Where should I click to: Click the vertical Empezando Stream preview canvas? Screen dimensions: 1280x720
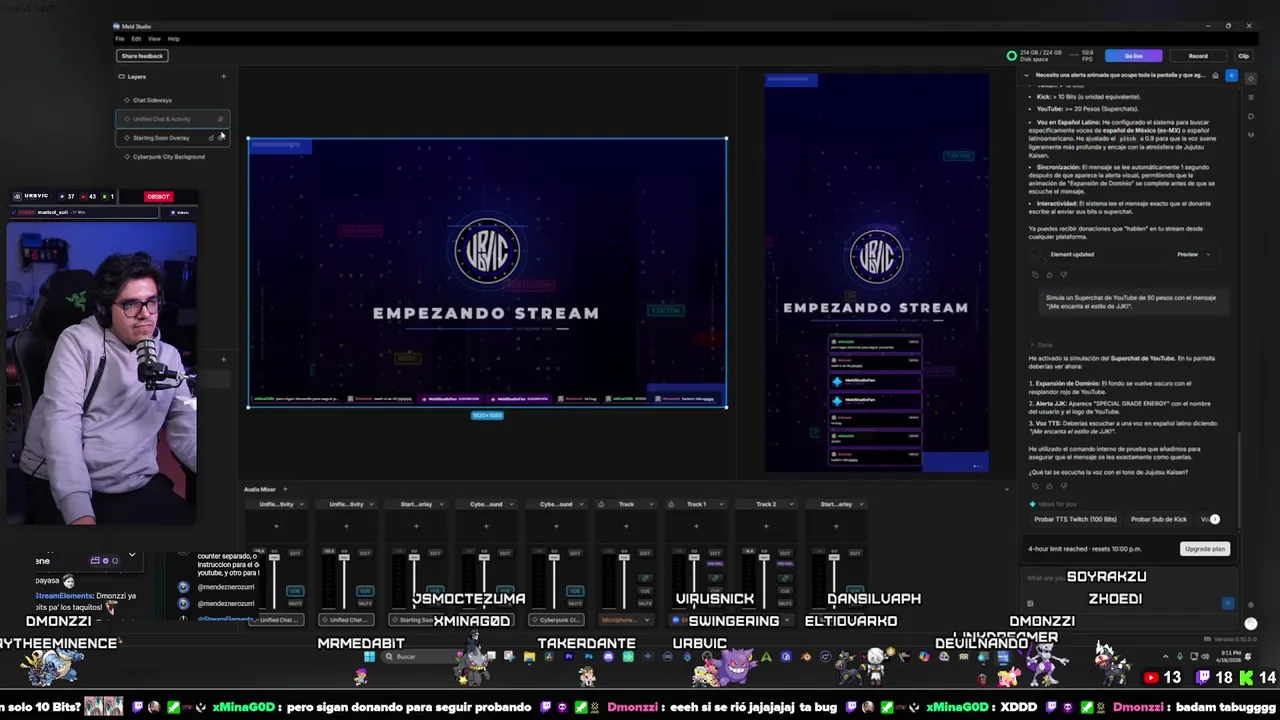pyautogui.click(x=877, y=272)
